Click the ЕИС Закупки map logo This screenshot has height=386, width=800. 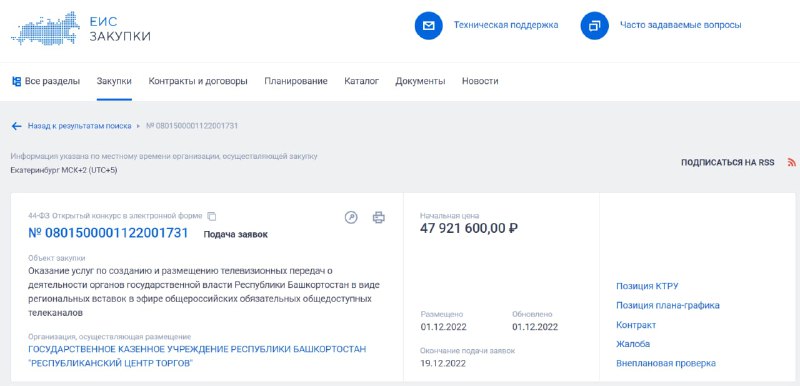(x=45, y=28)
